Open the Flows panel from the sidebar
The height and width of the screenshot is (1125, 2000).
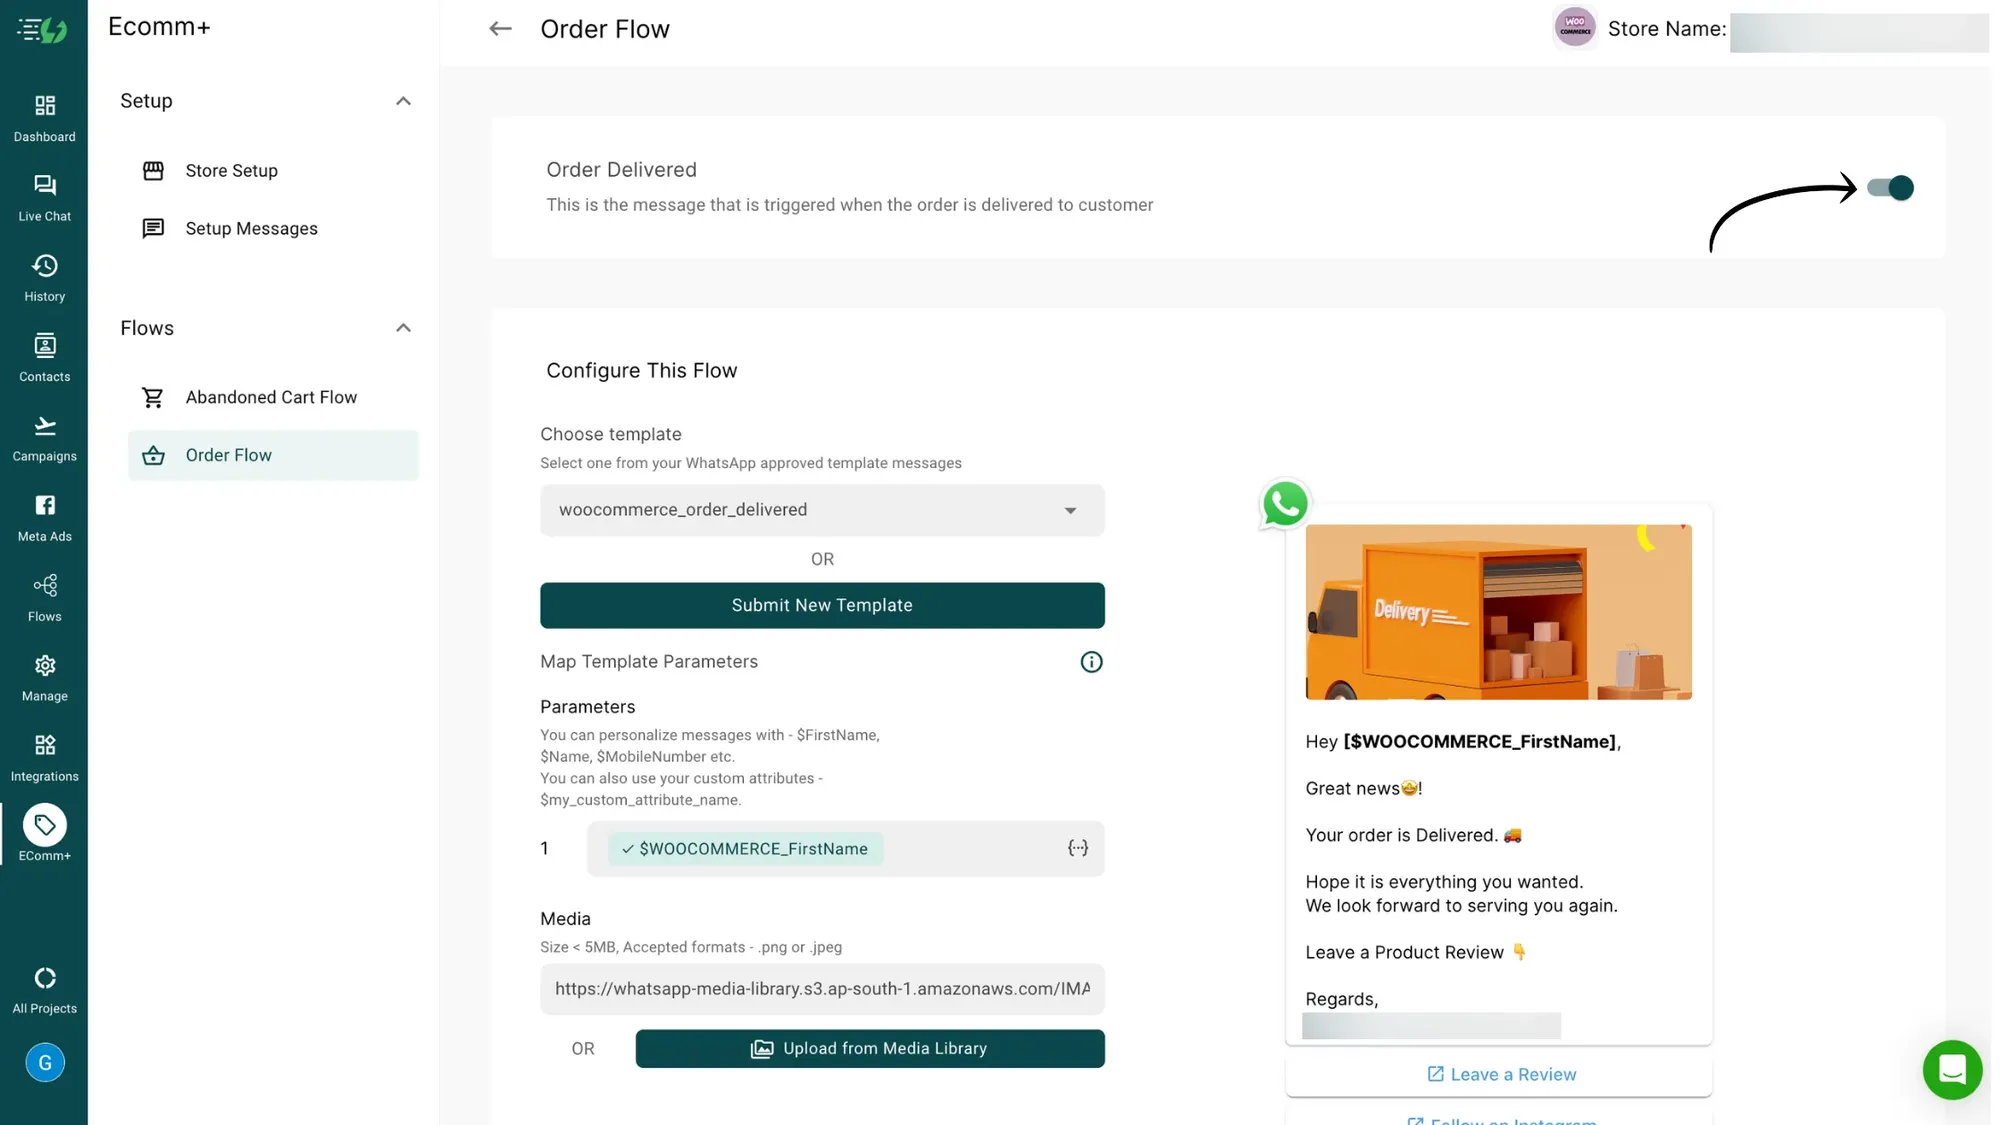pos(44,596)
